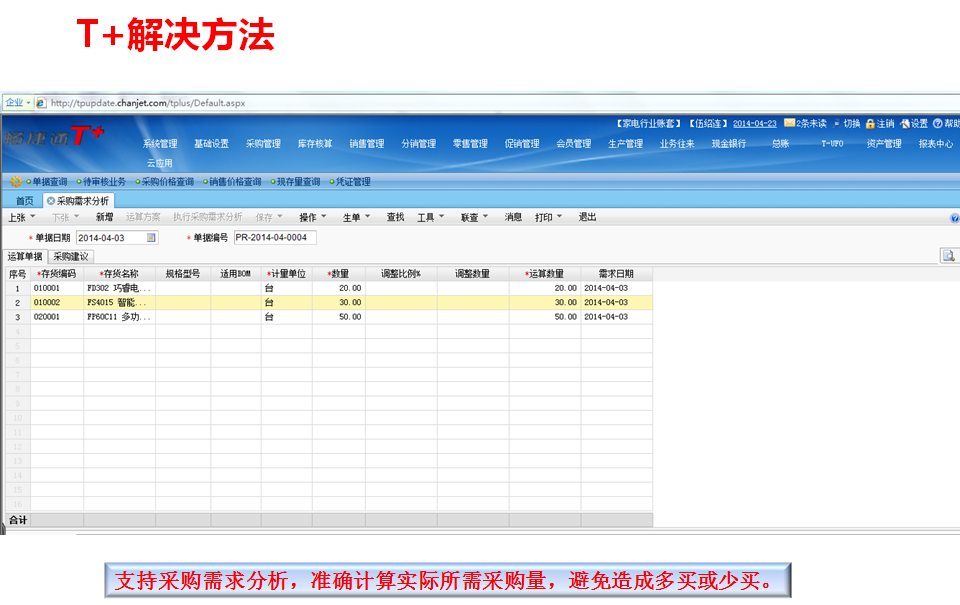Open the 促销管理 menu
Viewport: 960px width, 605px height.
(522, 144)
